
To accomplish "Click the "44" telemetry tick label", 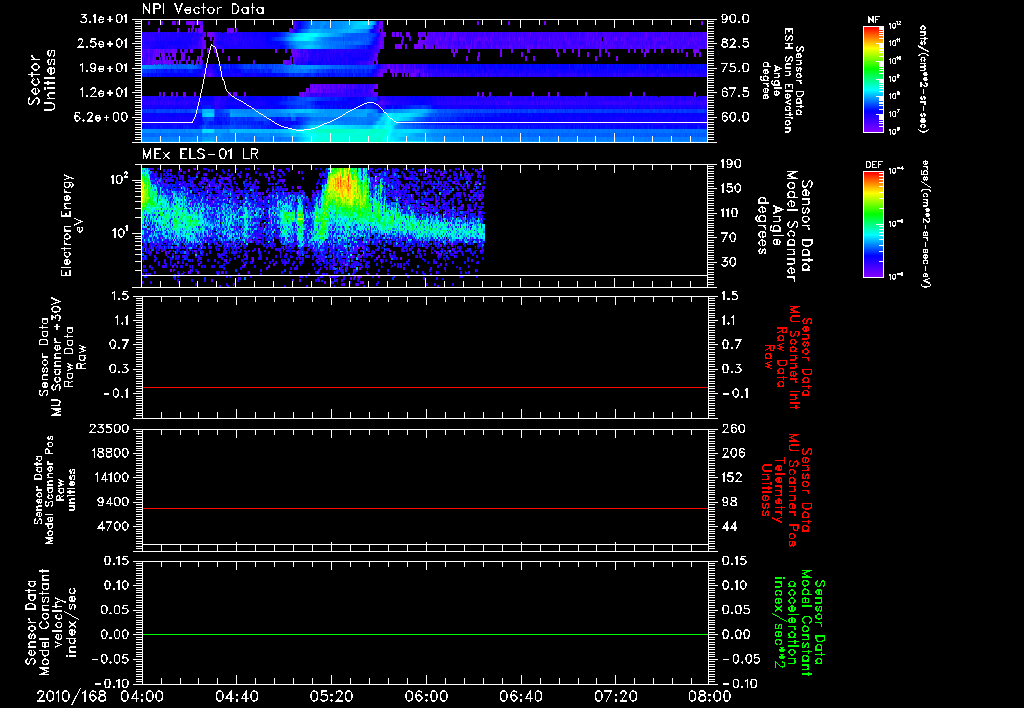I will tap(729, 526).
